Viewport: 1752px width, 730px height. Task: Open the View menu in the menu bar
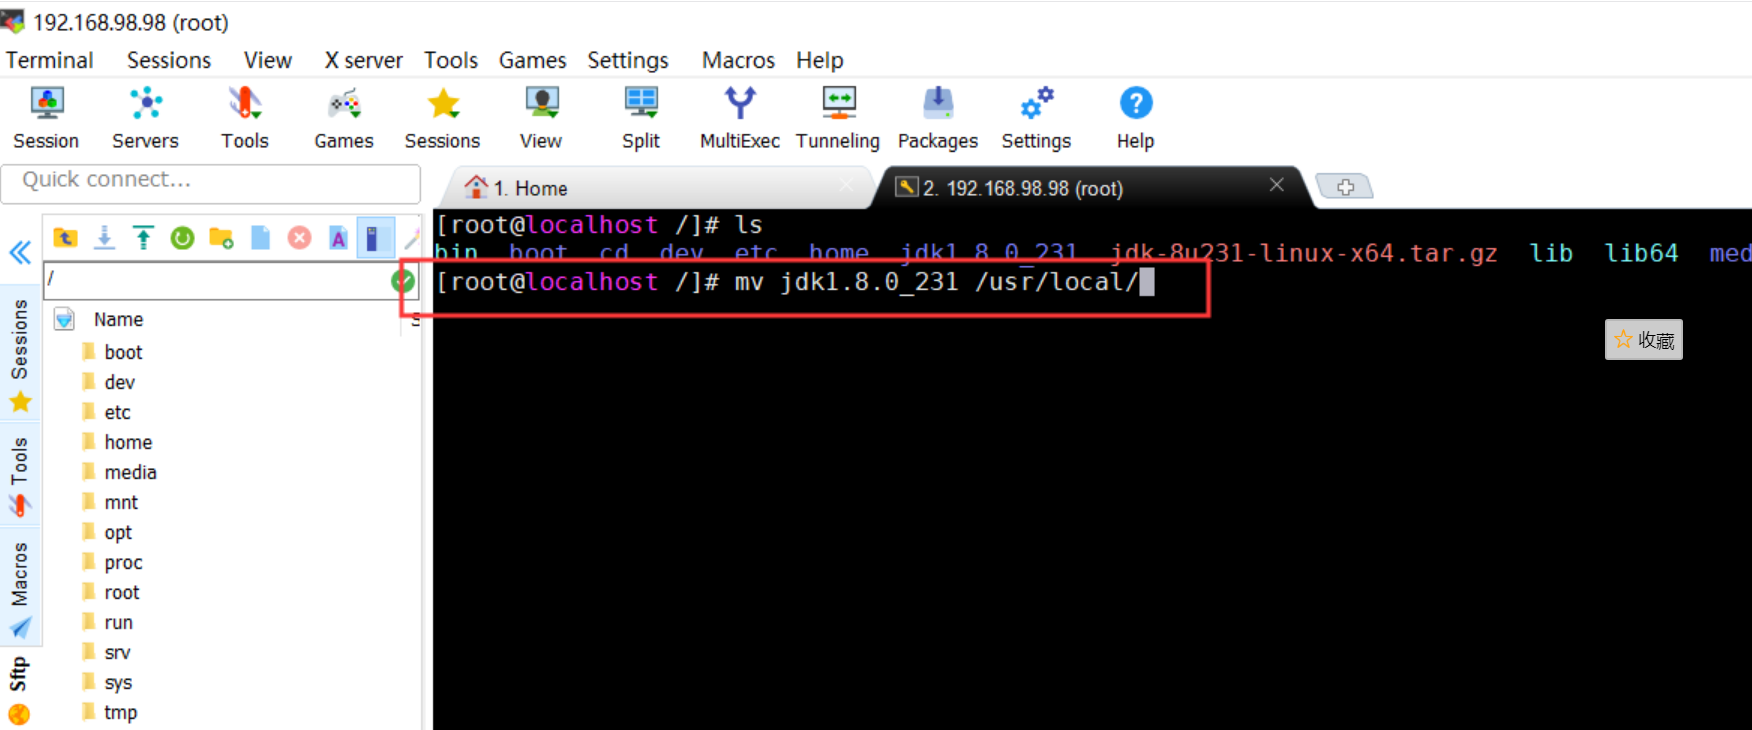[x=268, y=60]
